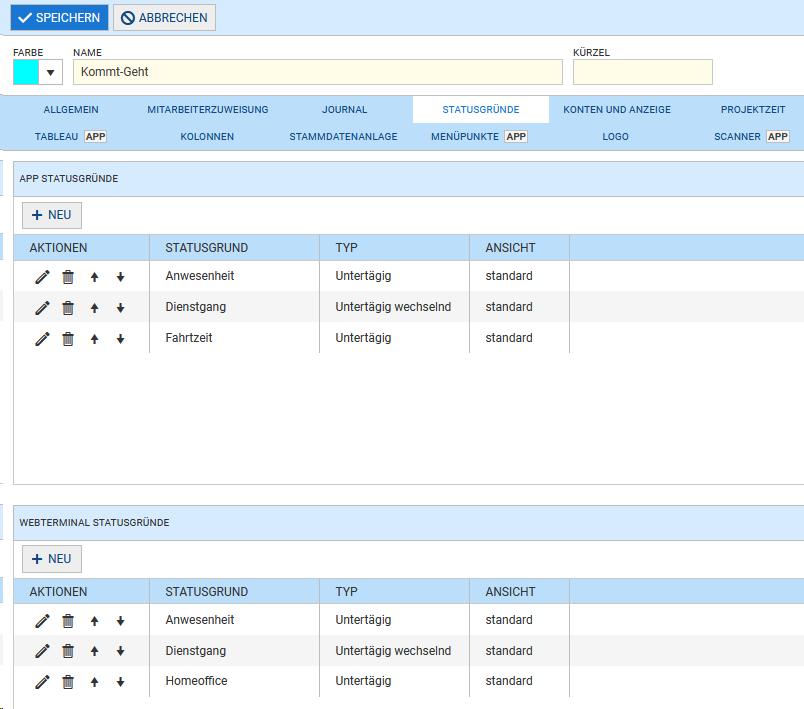Delete Dienstgang in Webterminal Statusgründe
Image resolution: width=804 pixels, height=709 pixels.
[x=68, y=651]
